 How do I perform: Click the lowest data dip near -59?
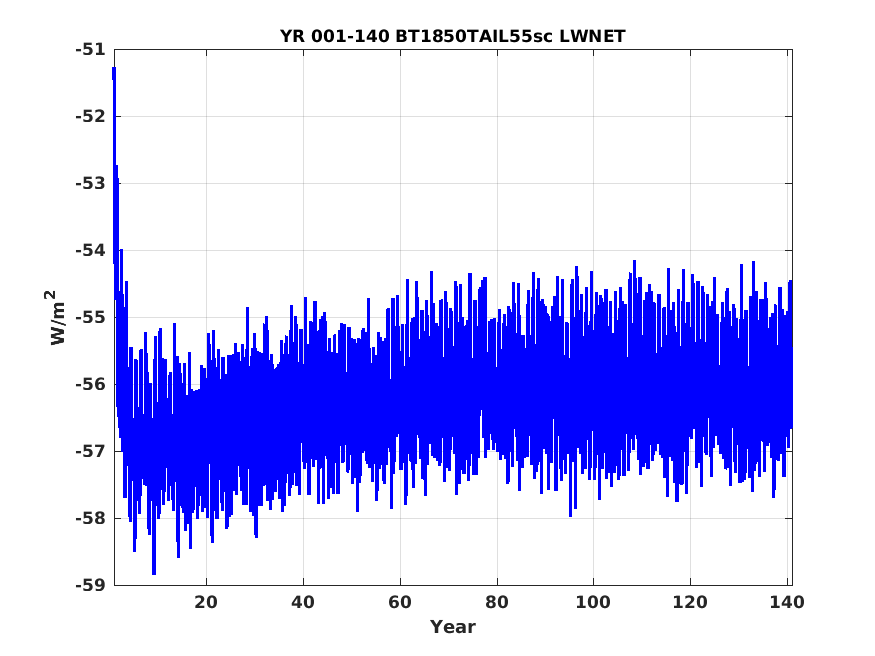(154, 570)
